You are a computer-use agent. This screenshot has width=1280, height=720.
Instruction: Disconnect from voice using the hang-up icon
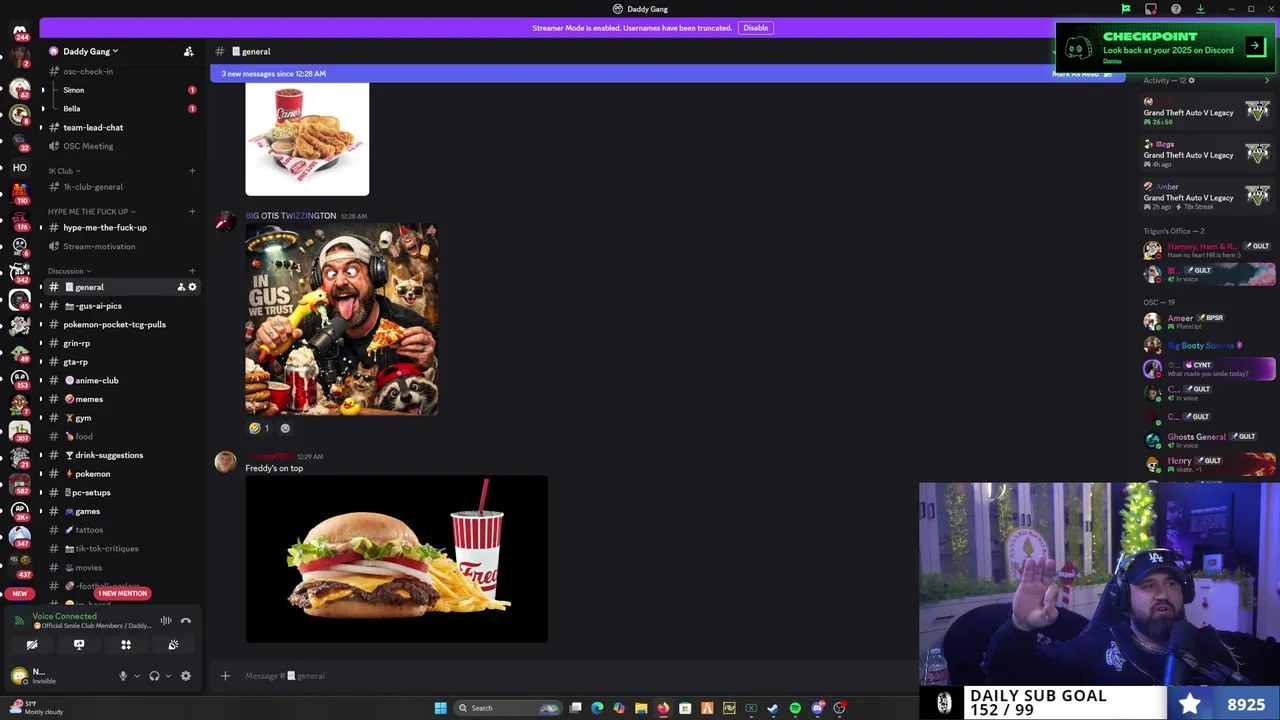(x=186, y=621)
